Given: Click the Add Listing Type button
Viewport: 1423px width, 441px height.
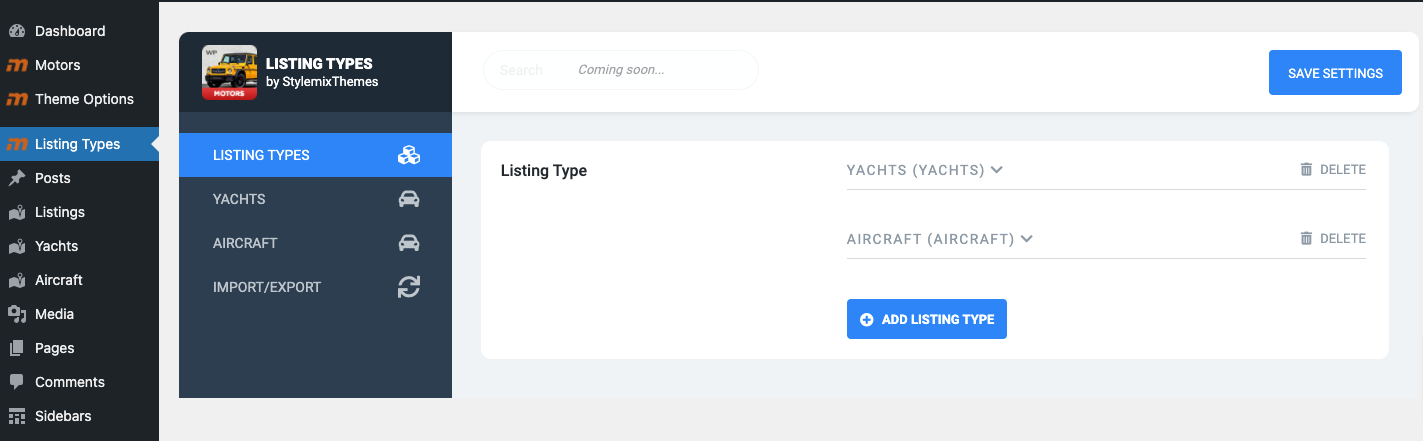Looking at the screenshot, I should pos(926,319).
